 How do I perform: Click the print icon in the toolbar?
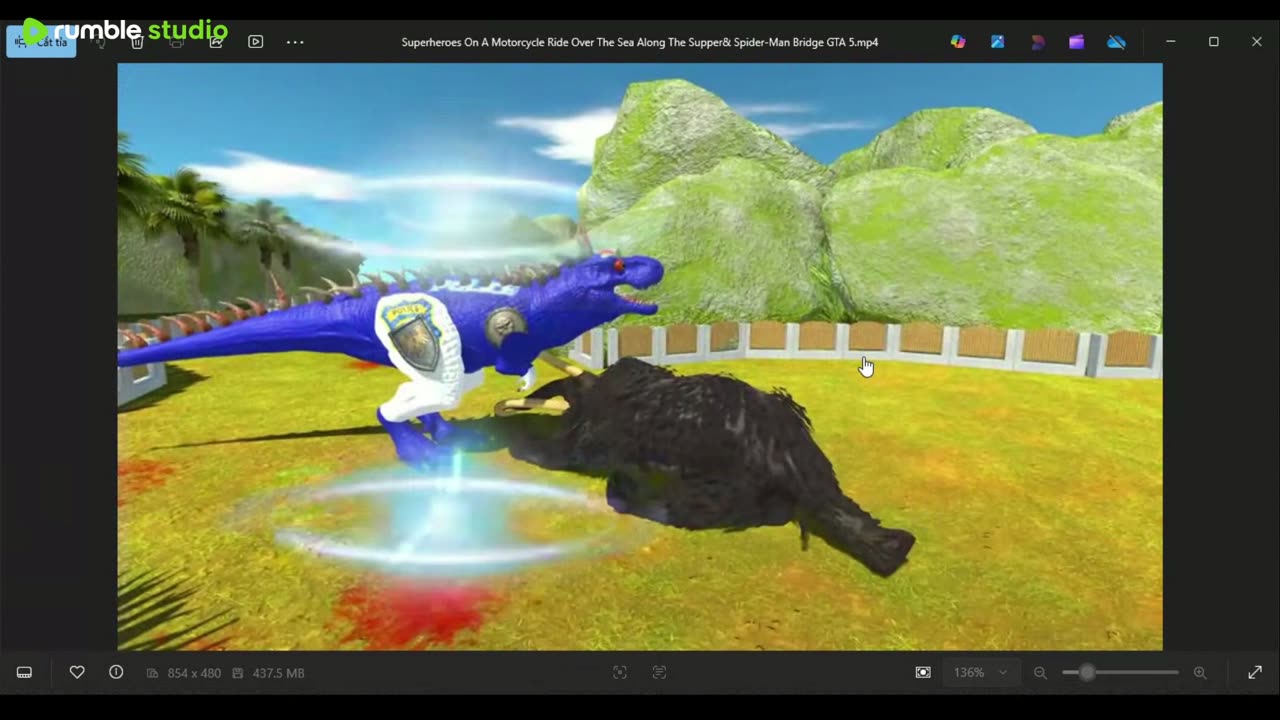tap(177, 42)
